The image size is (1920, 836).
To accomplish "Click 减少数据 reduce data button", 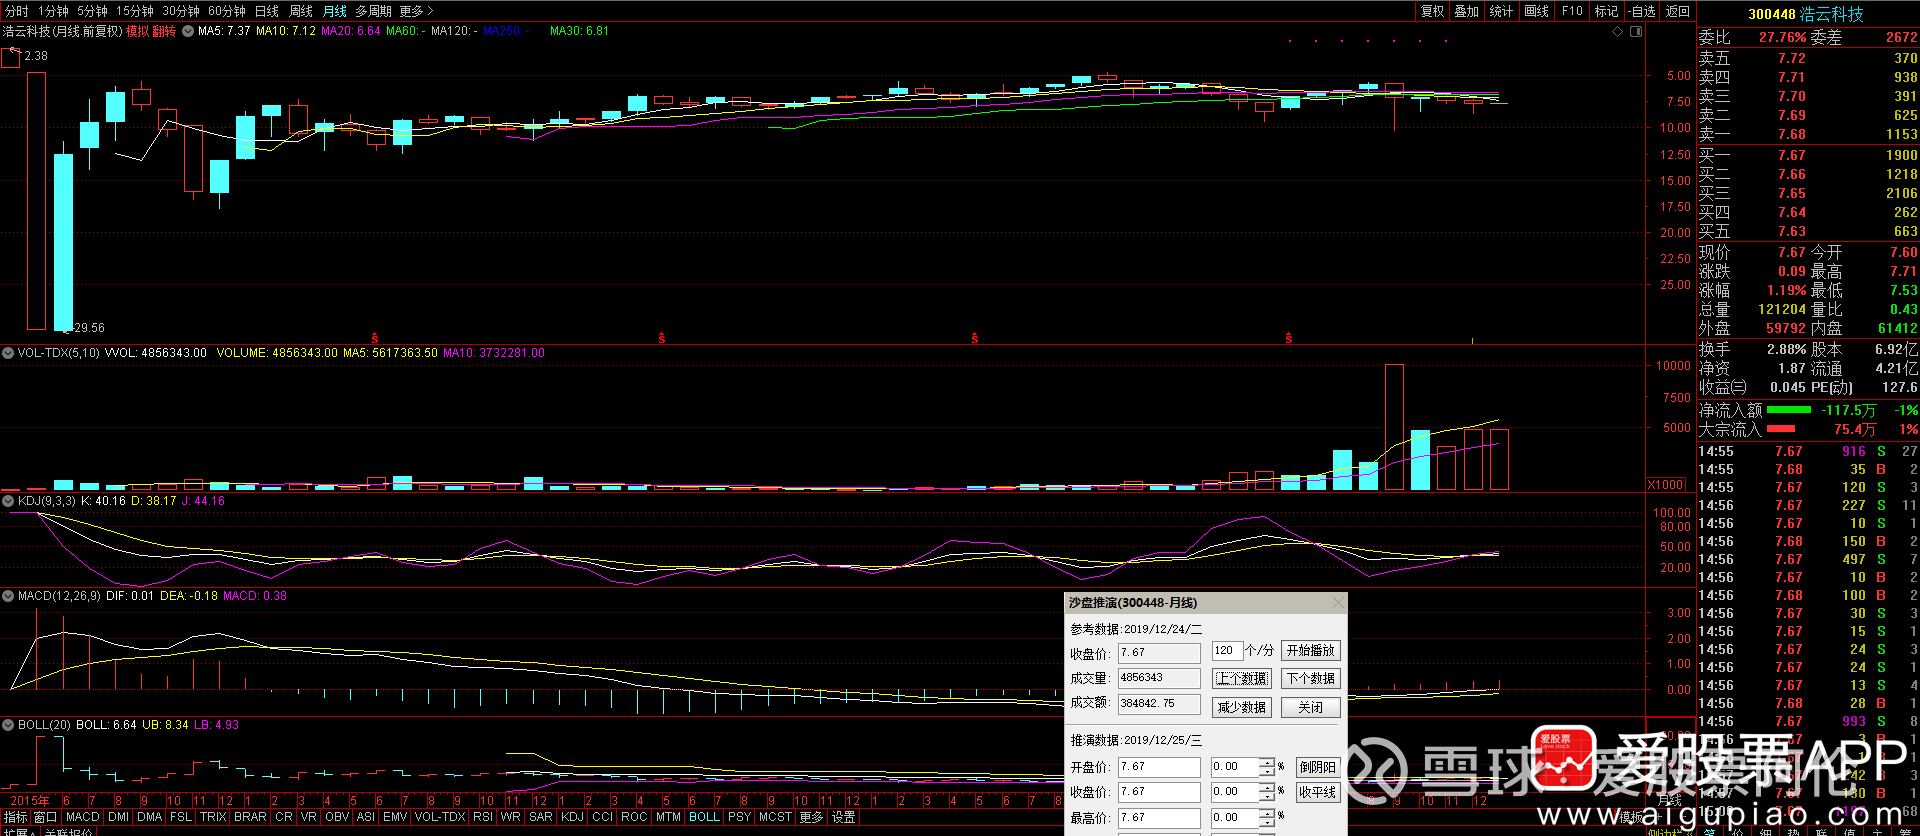I will point(1241,707).
